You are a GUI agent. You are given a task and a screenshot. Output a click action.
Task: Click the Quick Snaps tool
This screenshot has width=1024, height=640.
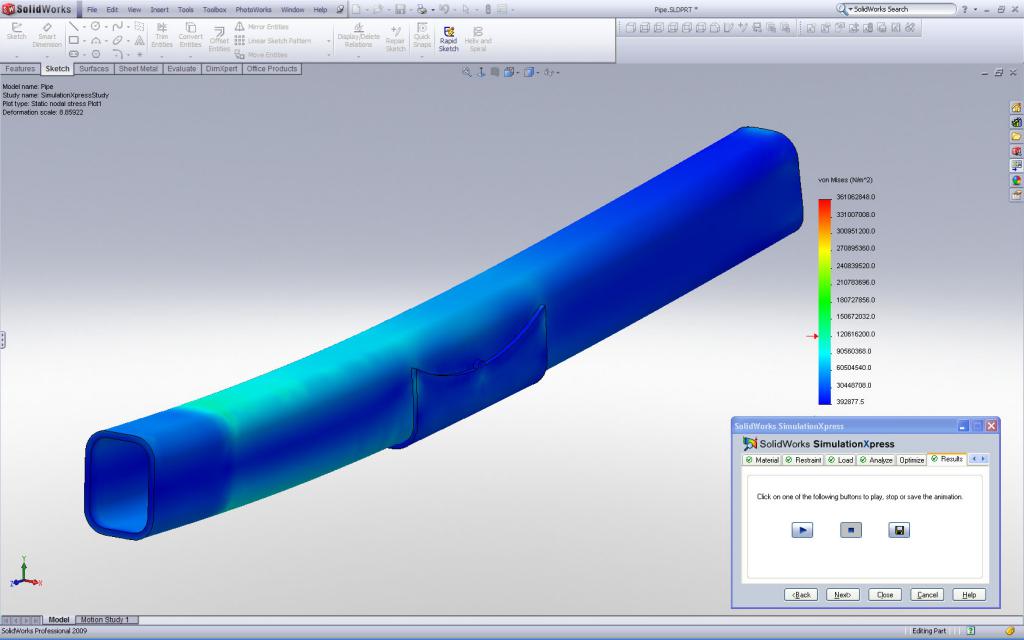pos(422,35)
